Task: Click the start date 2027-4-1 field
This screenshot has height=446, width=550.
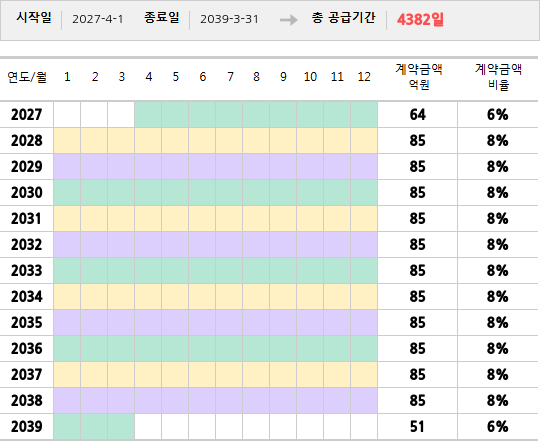Action: click(x=98, y=19)
